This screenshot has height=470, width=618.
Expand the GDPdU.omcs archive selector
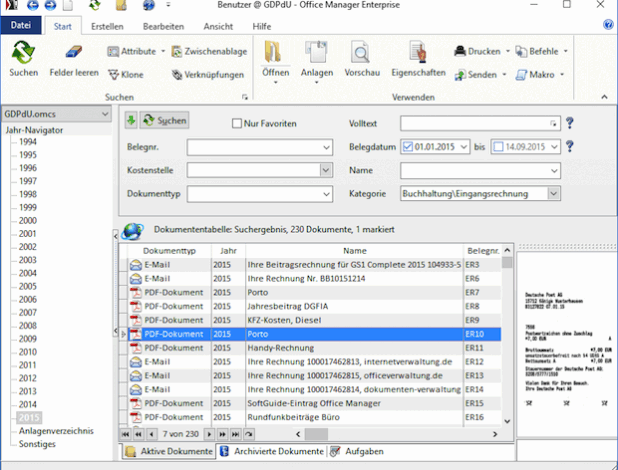pos(105,114)
